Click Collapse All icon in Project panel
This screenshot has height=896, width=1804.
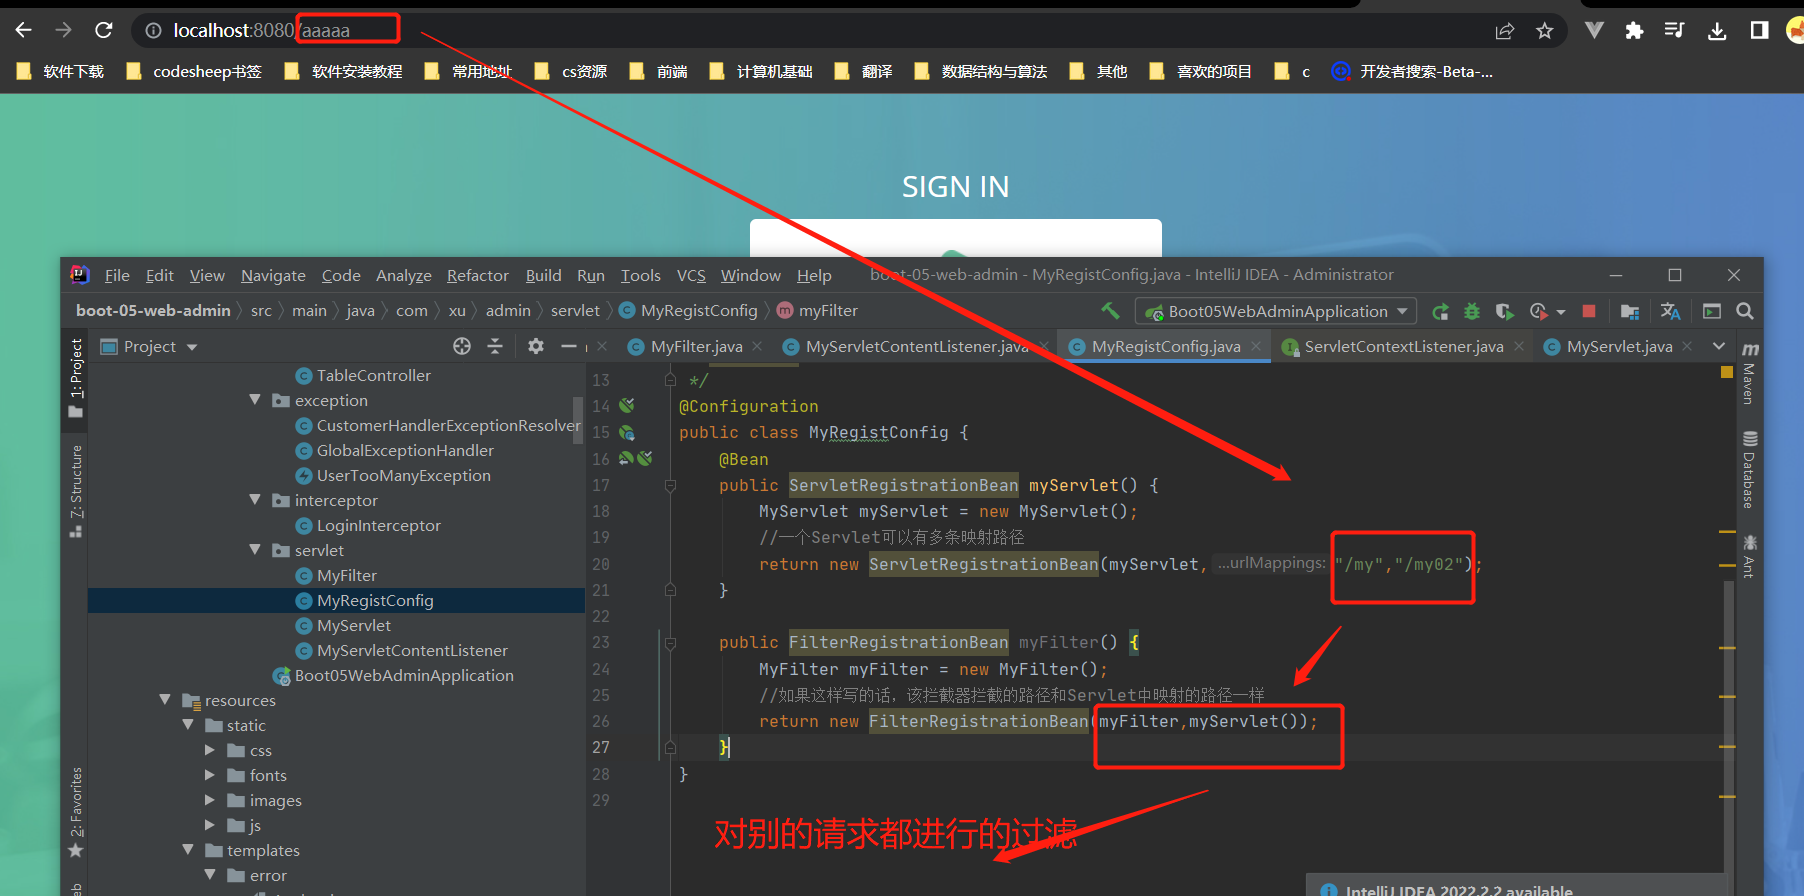click(495, 346)
